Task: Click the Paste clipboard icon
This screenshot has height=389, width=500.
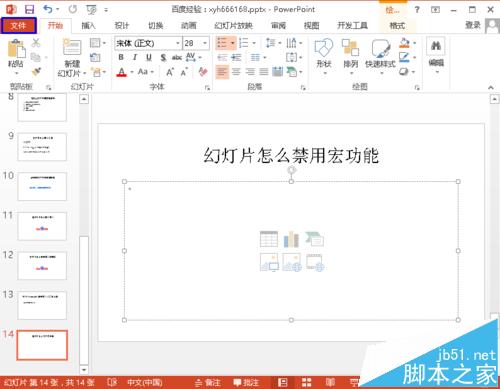Action: [16, 48]
